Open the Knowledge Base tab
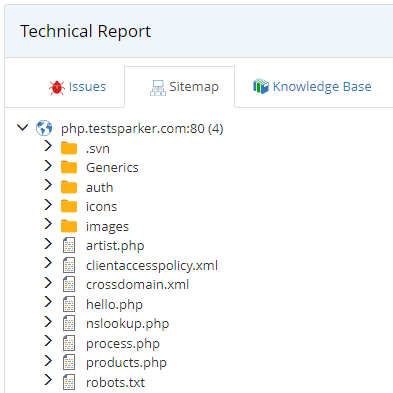 [x=312, y=87]
